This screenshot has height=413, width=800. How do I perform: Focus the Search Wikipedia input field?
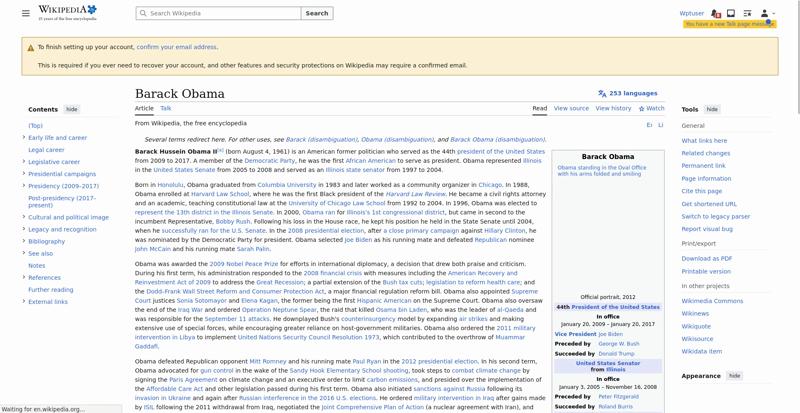point(218,13)
